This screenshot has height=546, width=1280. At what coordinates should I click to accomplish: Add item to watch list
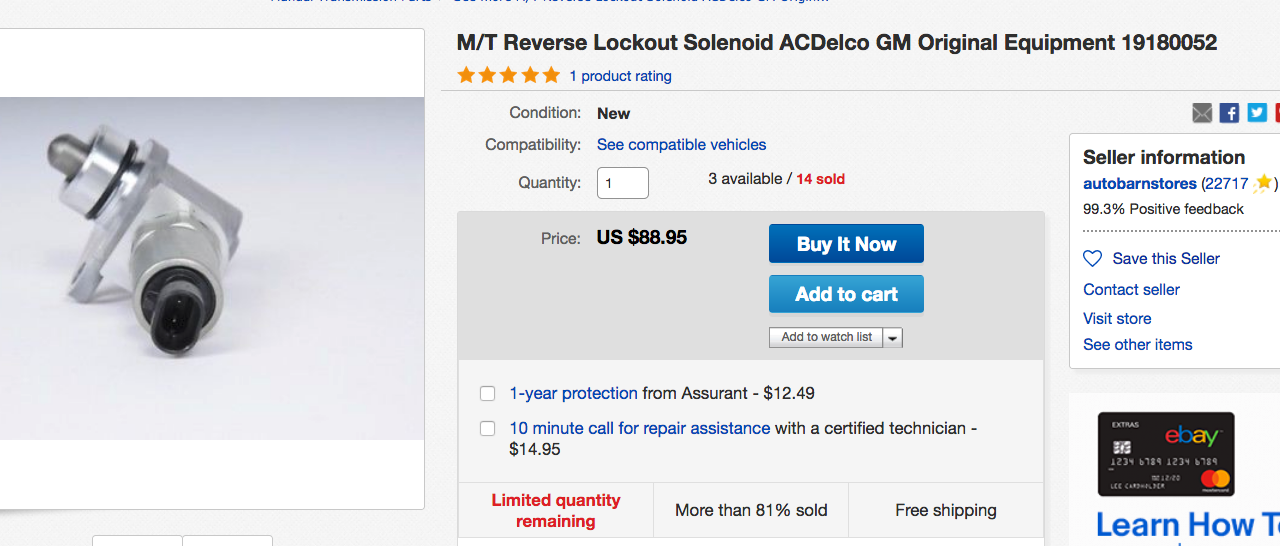pos(826,337)
